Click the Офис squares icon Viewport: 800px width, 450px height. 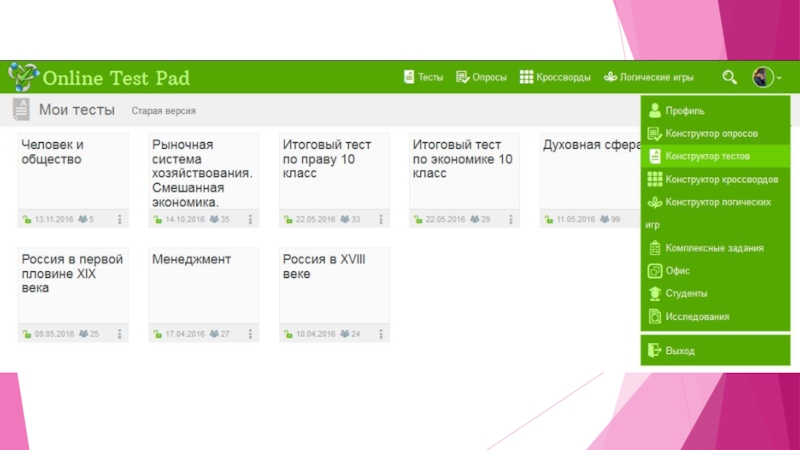[x=655, y=271]
